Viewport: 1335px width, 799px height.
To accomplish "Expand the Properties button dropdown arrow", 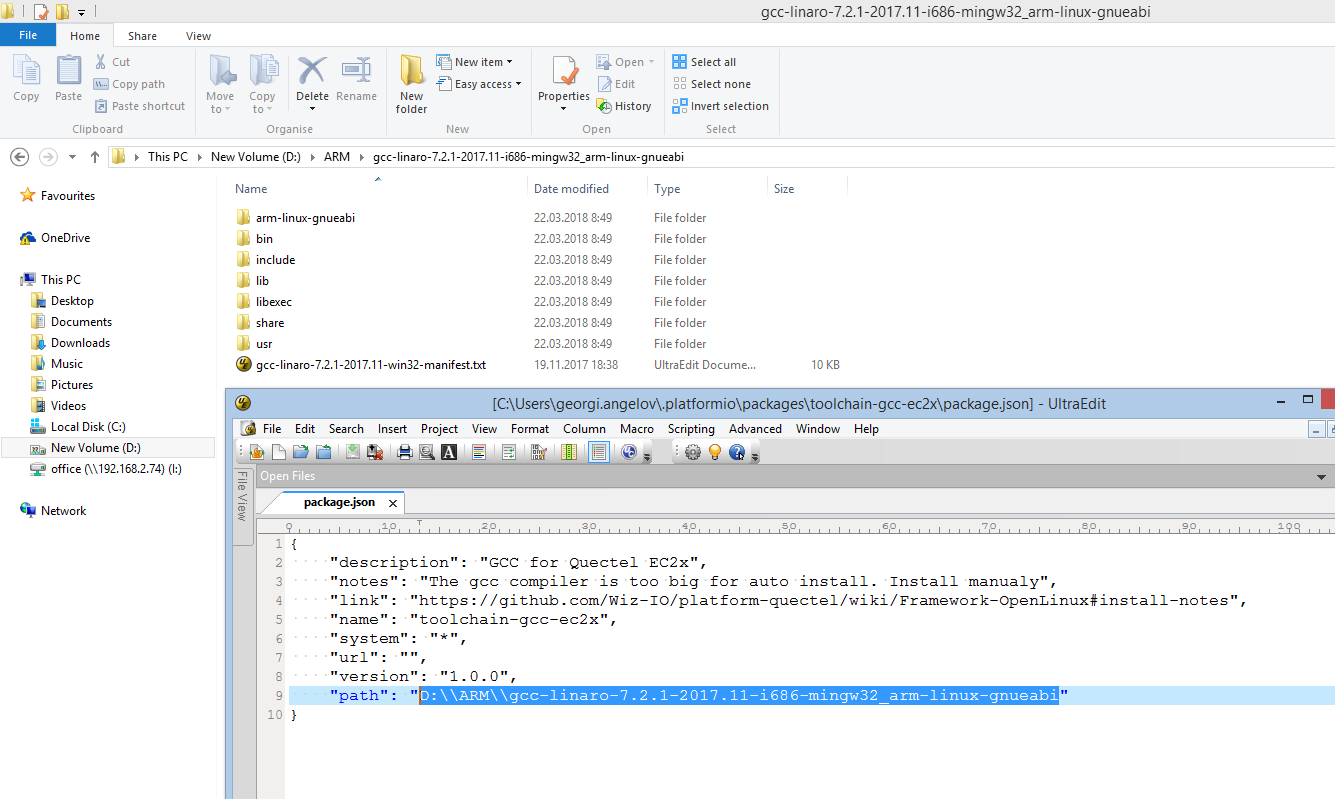I will (x=564, y=109).
